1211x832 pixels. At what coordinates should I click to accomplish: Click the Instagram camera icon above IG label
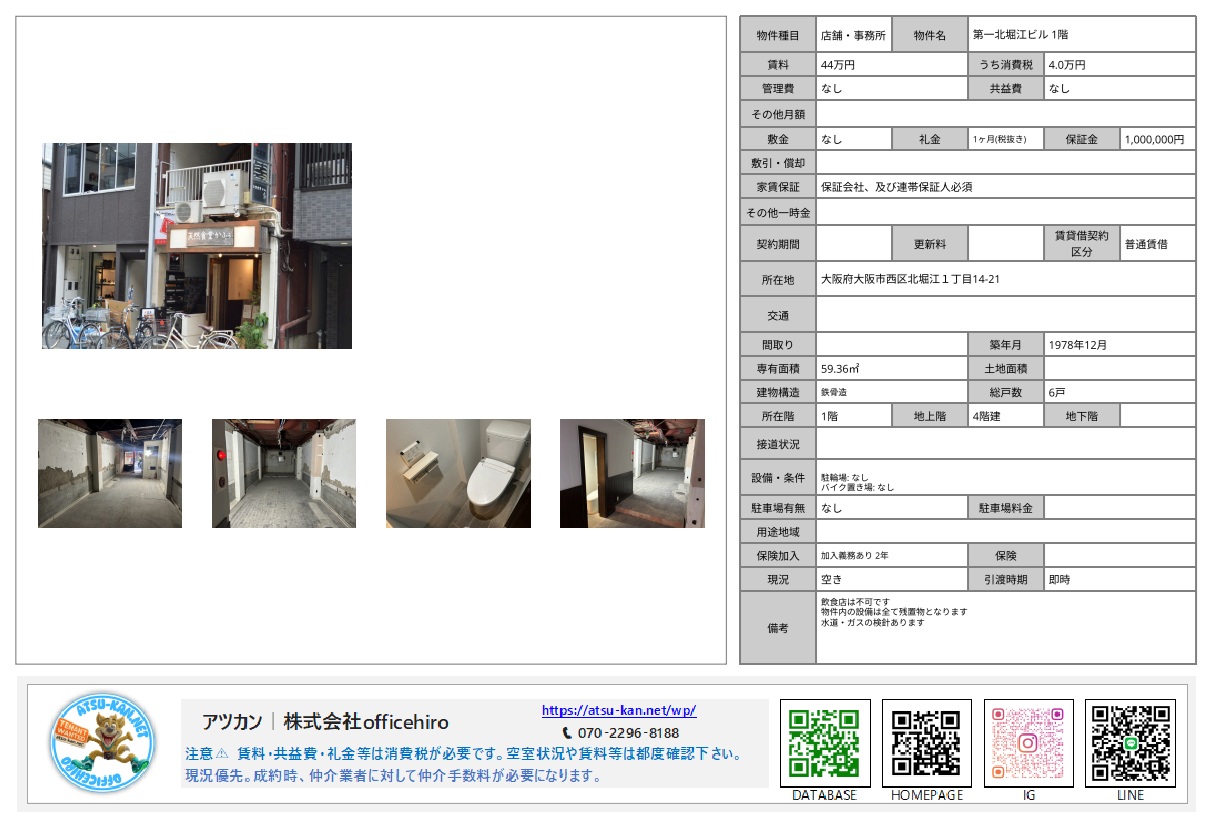click(x=1027, y=742)
